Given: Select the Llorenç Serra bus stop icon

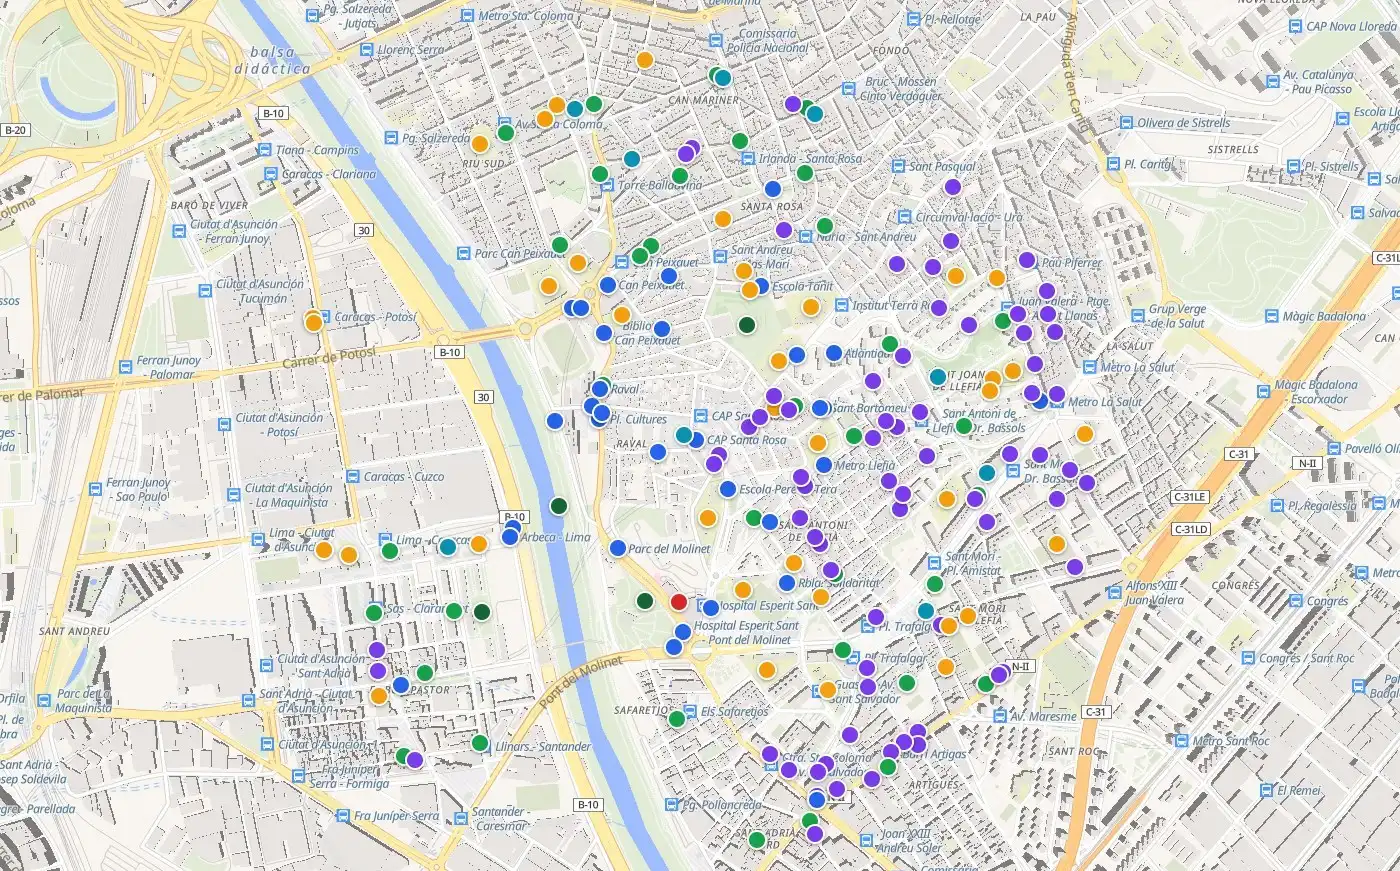Looking at the screenshot, I should point(365,50).
